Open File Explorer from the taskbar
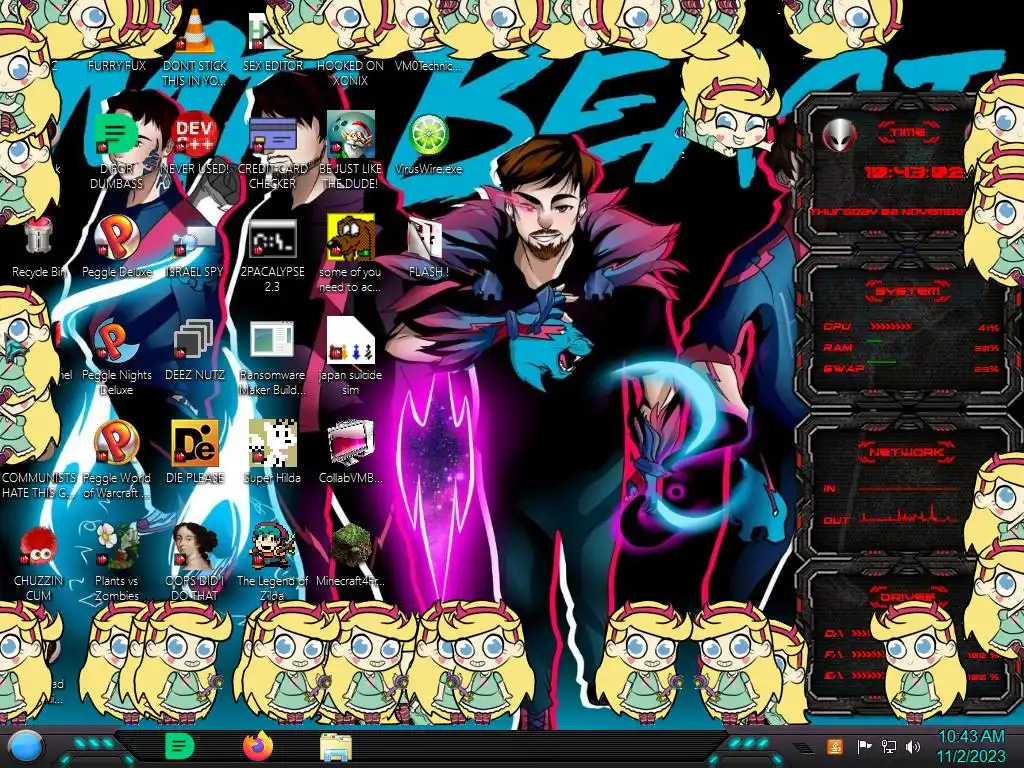The height and width of the screenshot is (768, 1024). [336, 747]
